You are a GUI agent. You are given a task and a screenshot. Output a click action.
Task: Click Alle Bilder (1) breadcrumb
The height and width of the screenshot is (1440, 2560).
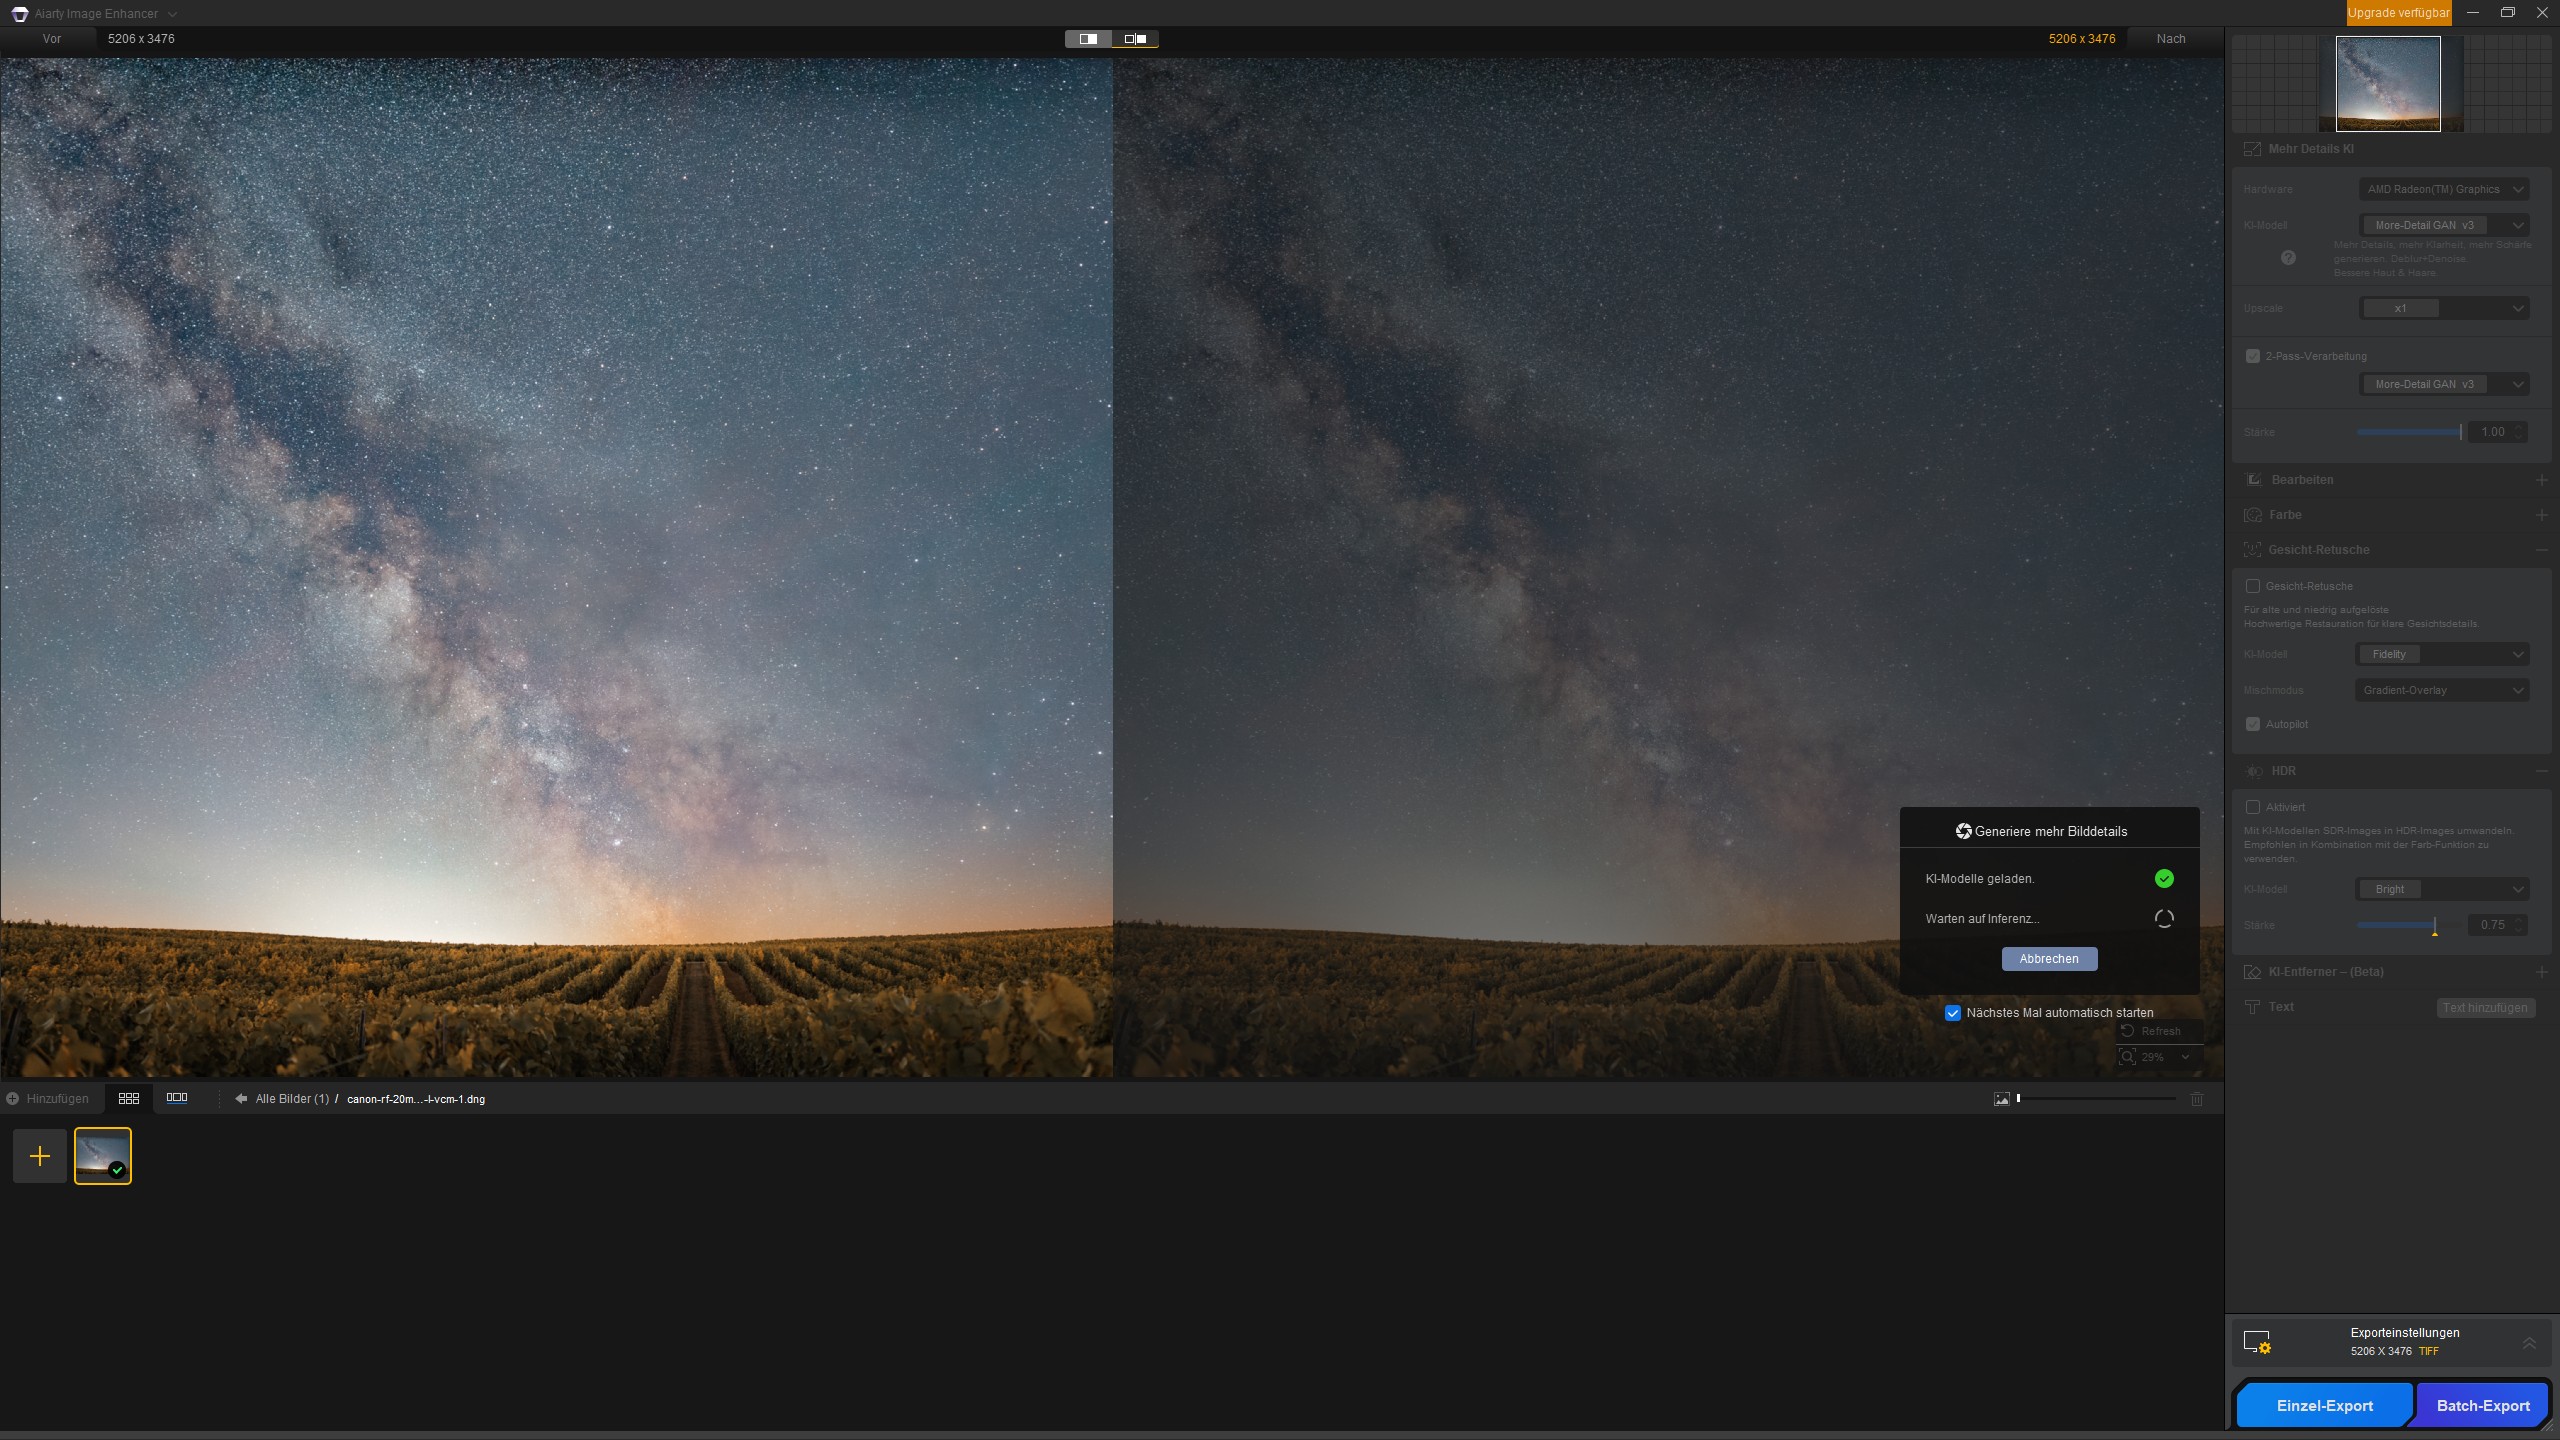click(292, 1099)
